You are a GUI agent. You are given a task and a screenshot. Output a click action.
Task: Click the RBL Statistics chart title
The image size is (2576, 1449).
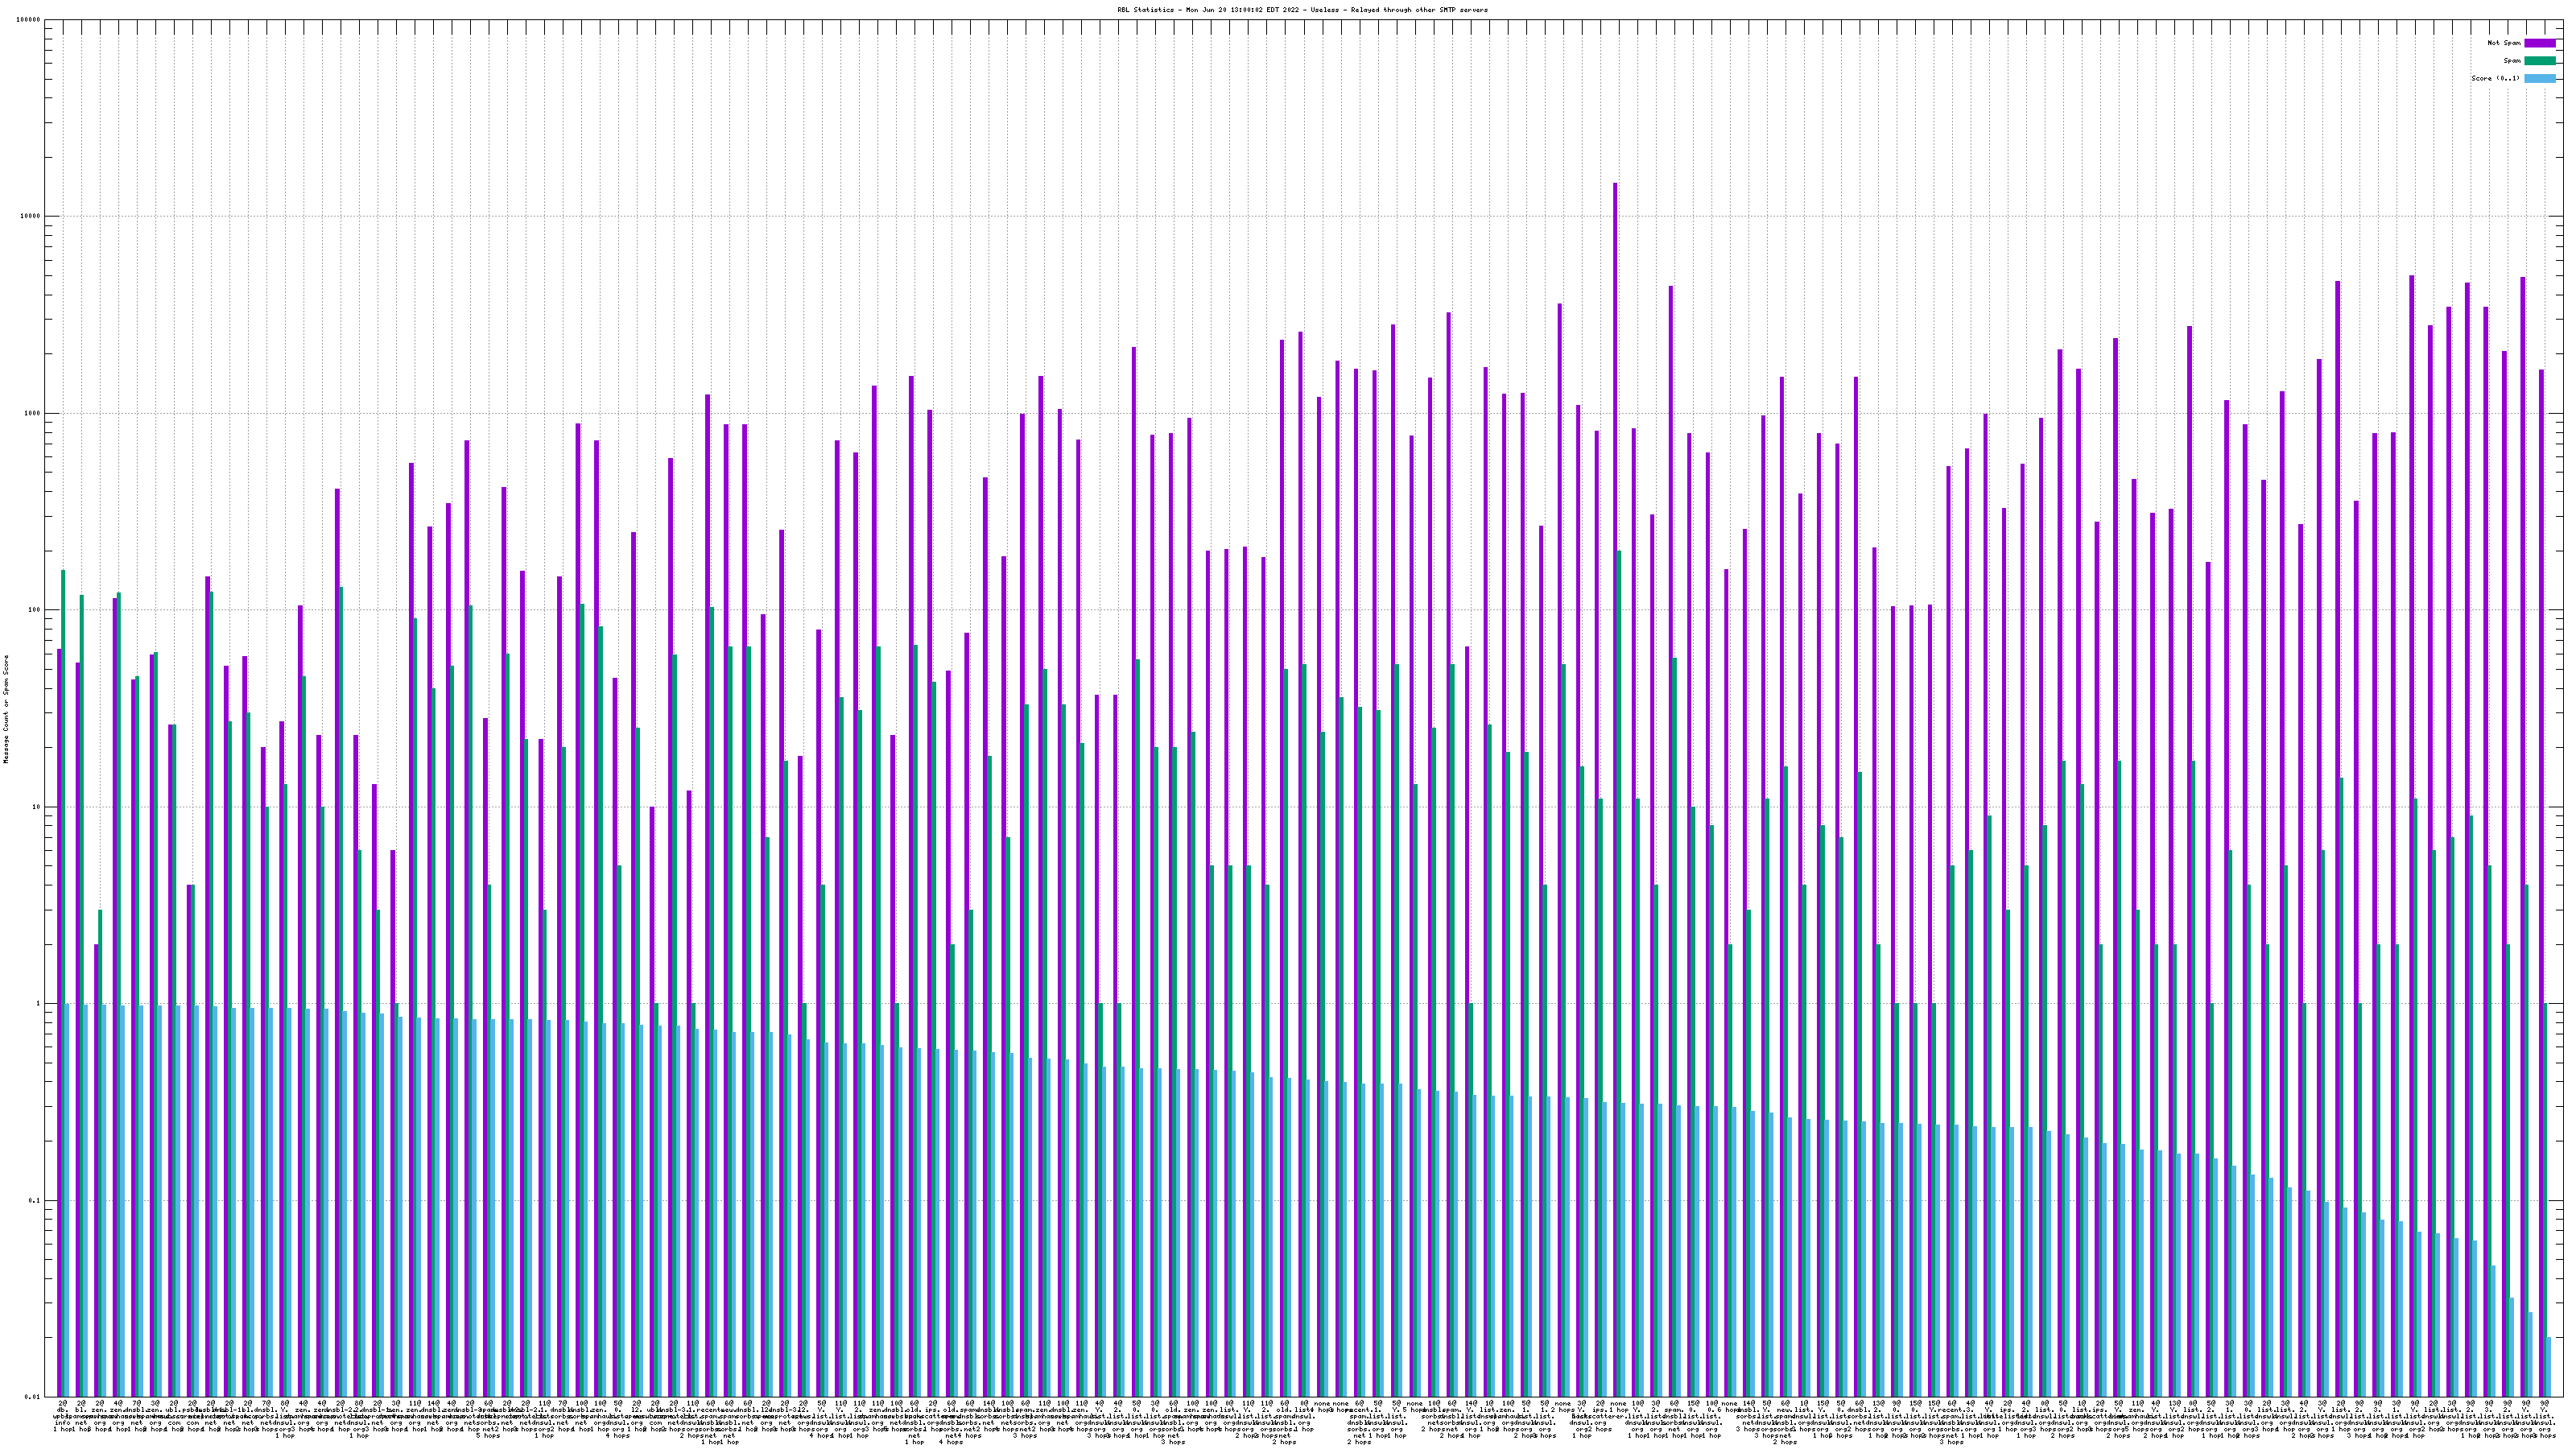(1302, 10)
